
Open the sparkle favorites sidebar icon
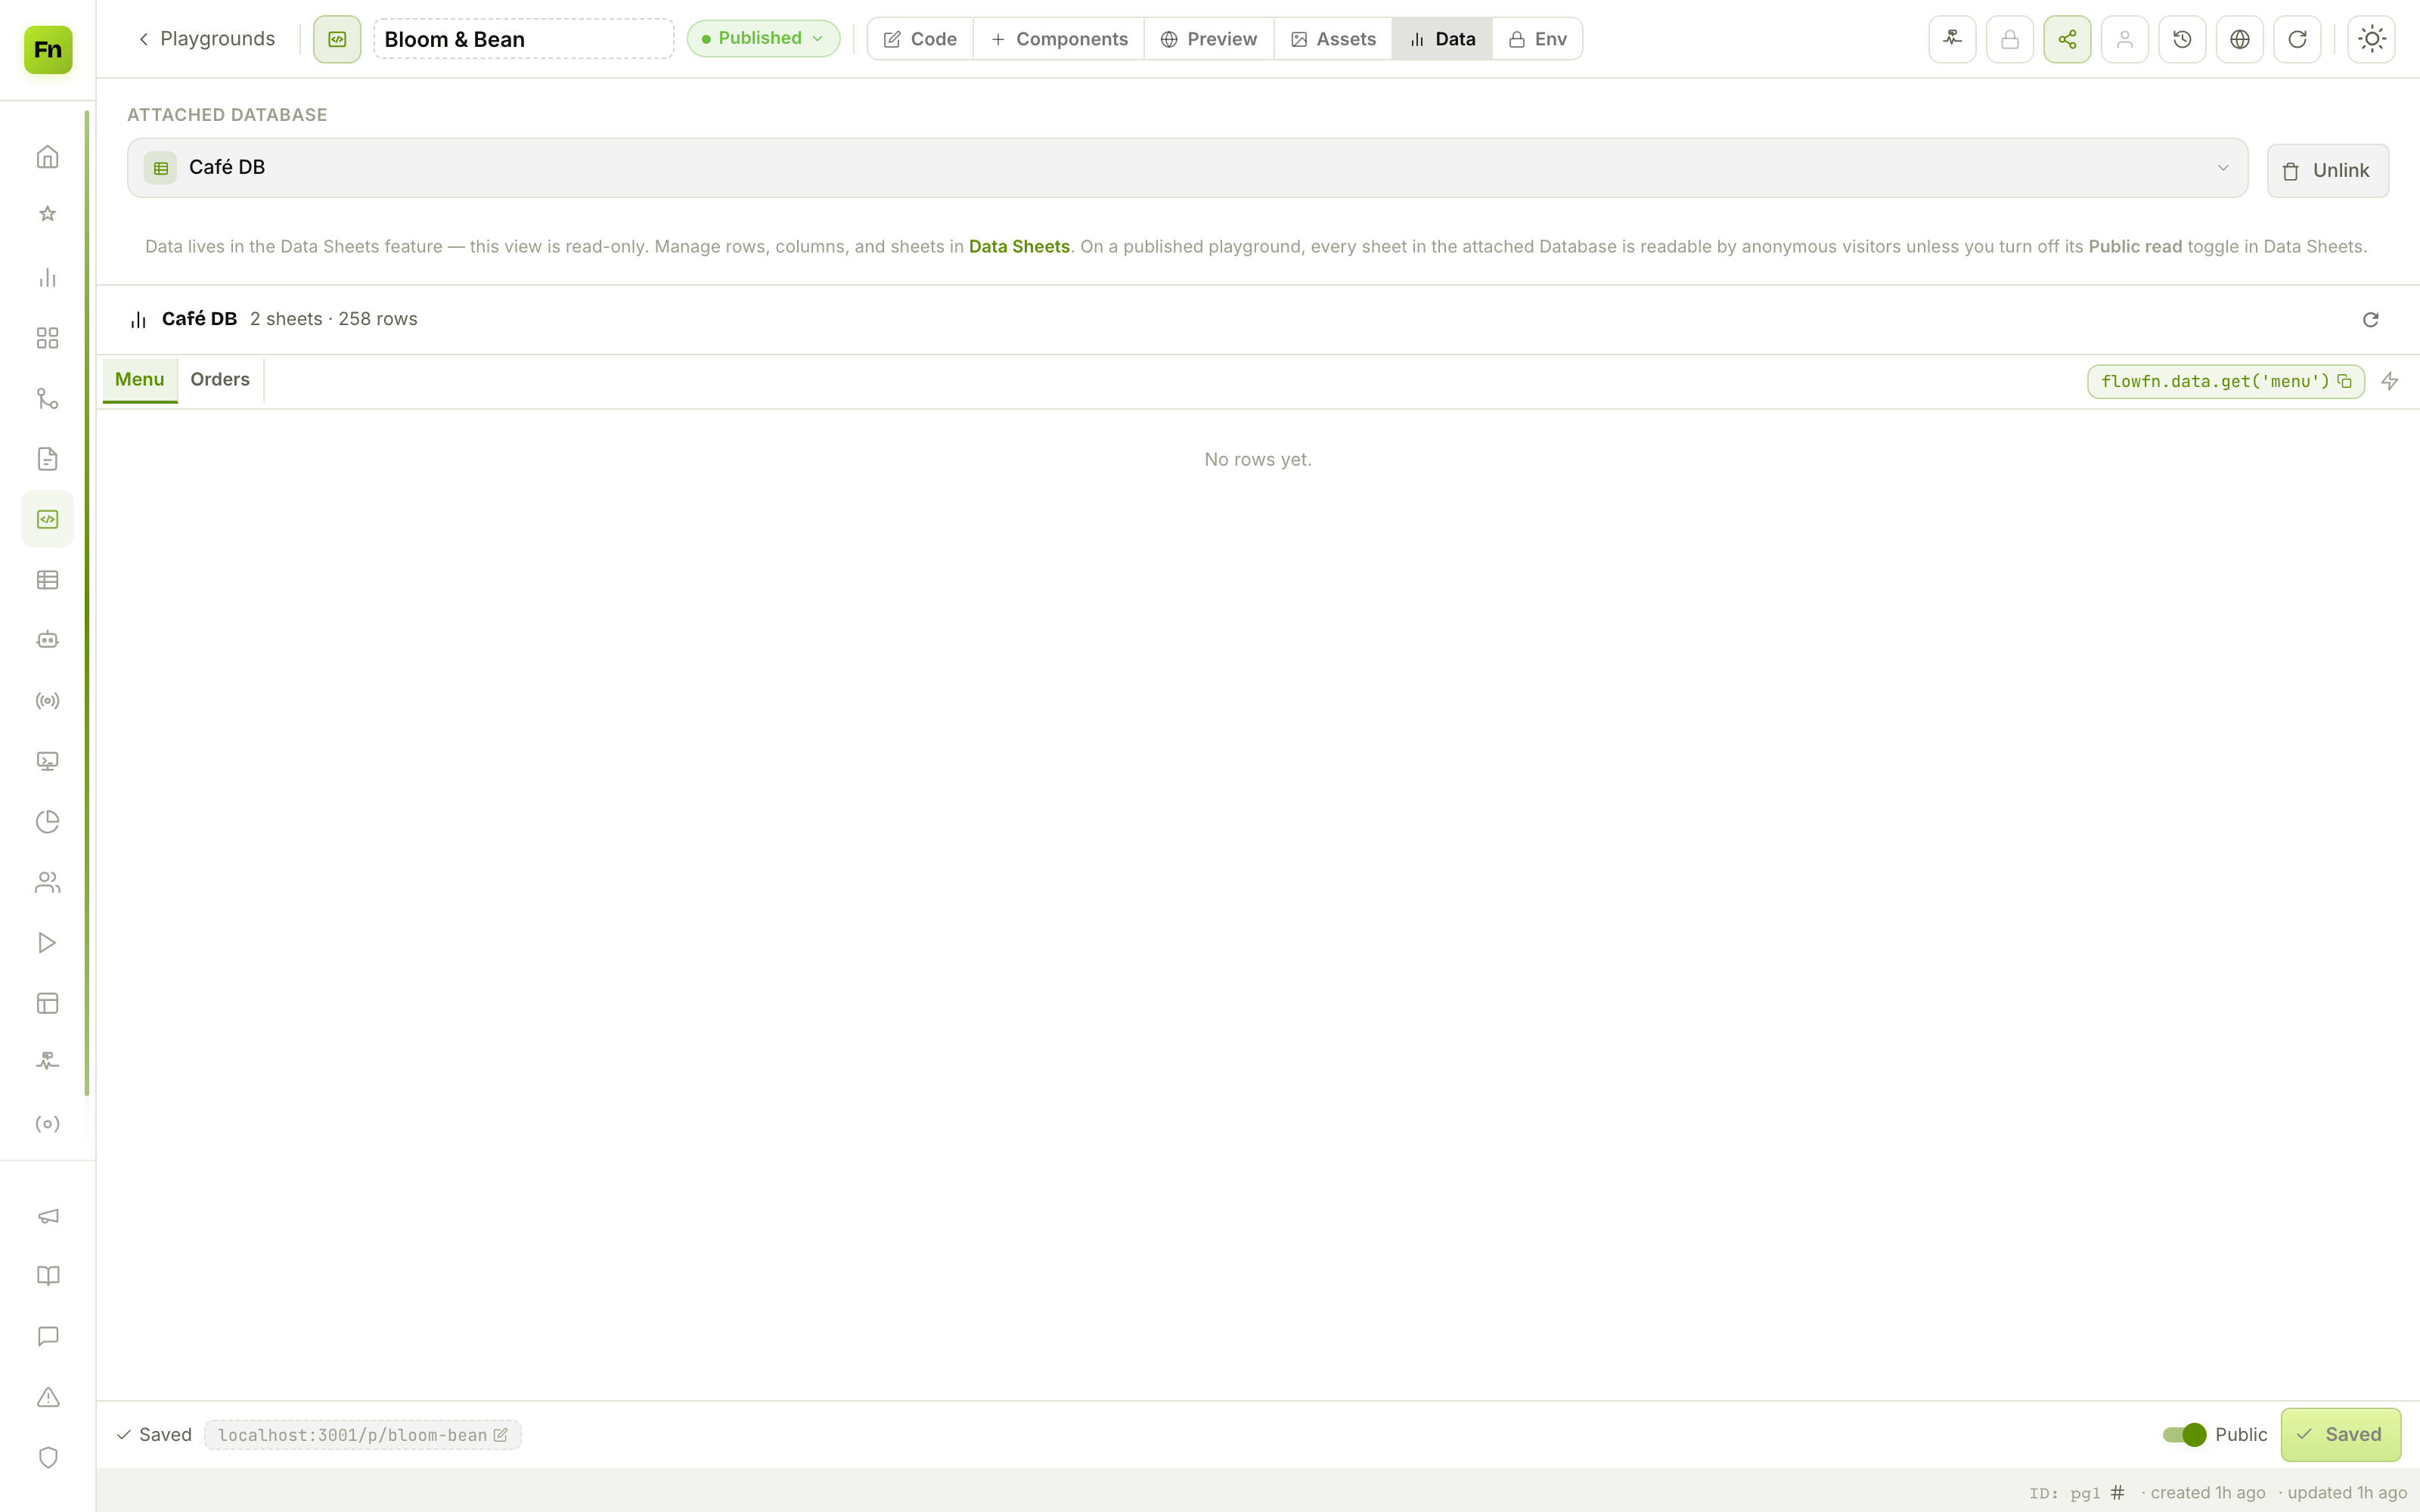(48, 214)
